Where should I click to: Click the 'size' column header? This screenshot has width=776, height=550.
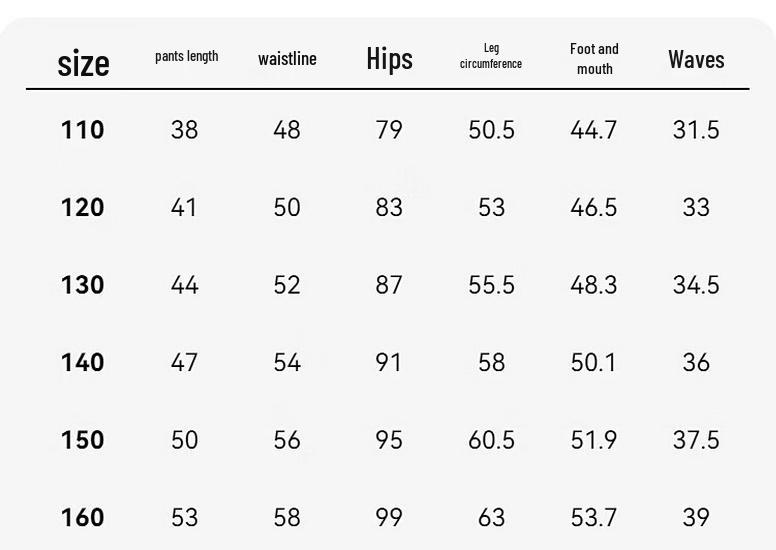tap(83, 63)
